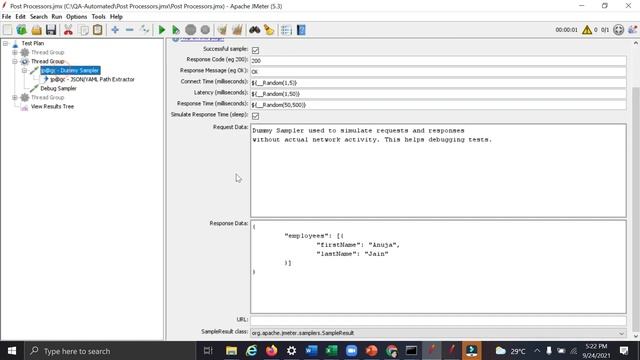Stop the running test icon
This screenshot has width=640, height=360.
[191, 30]
